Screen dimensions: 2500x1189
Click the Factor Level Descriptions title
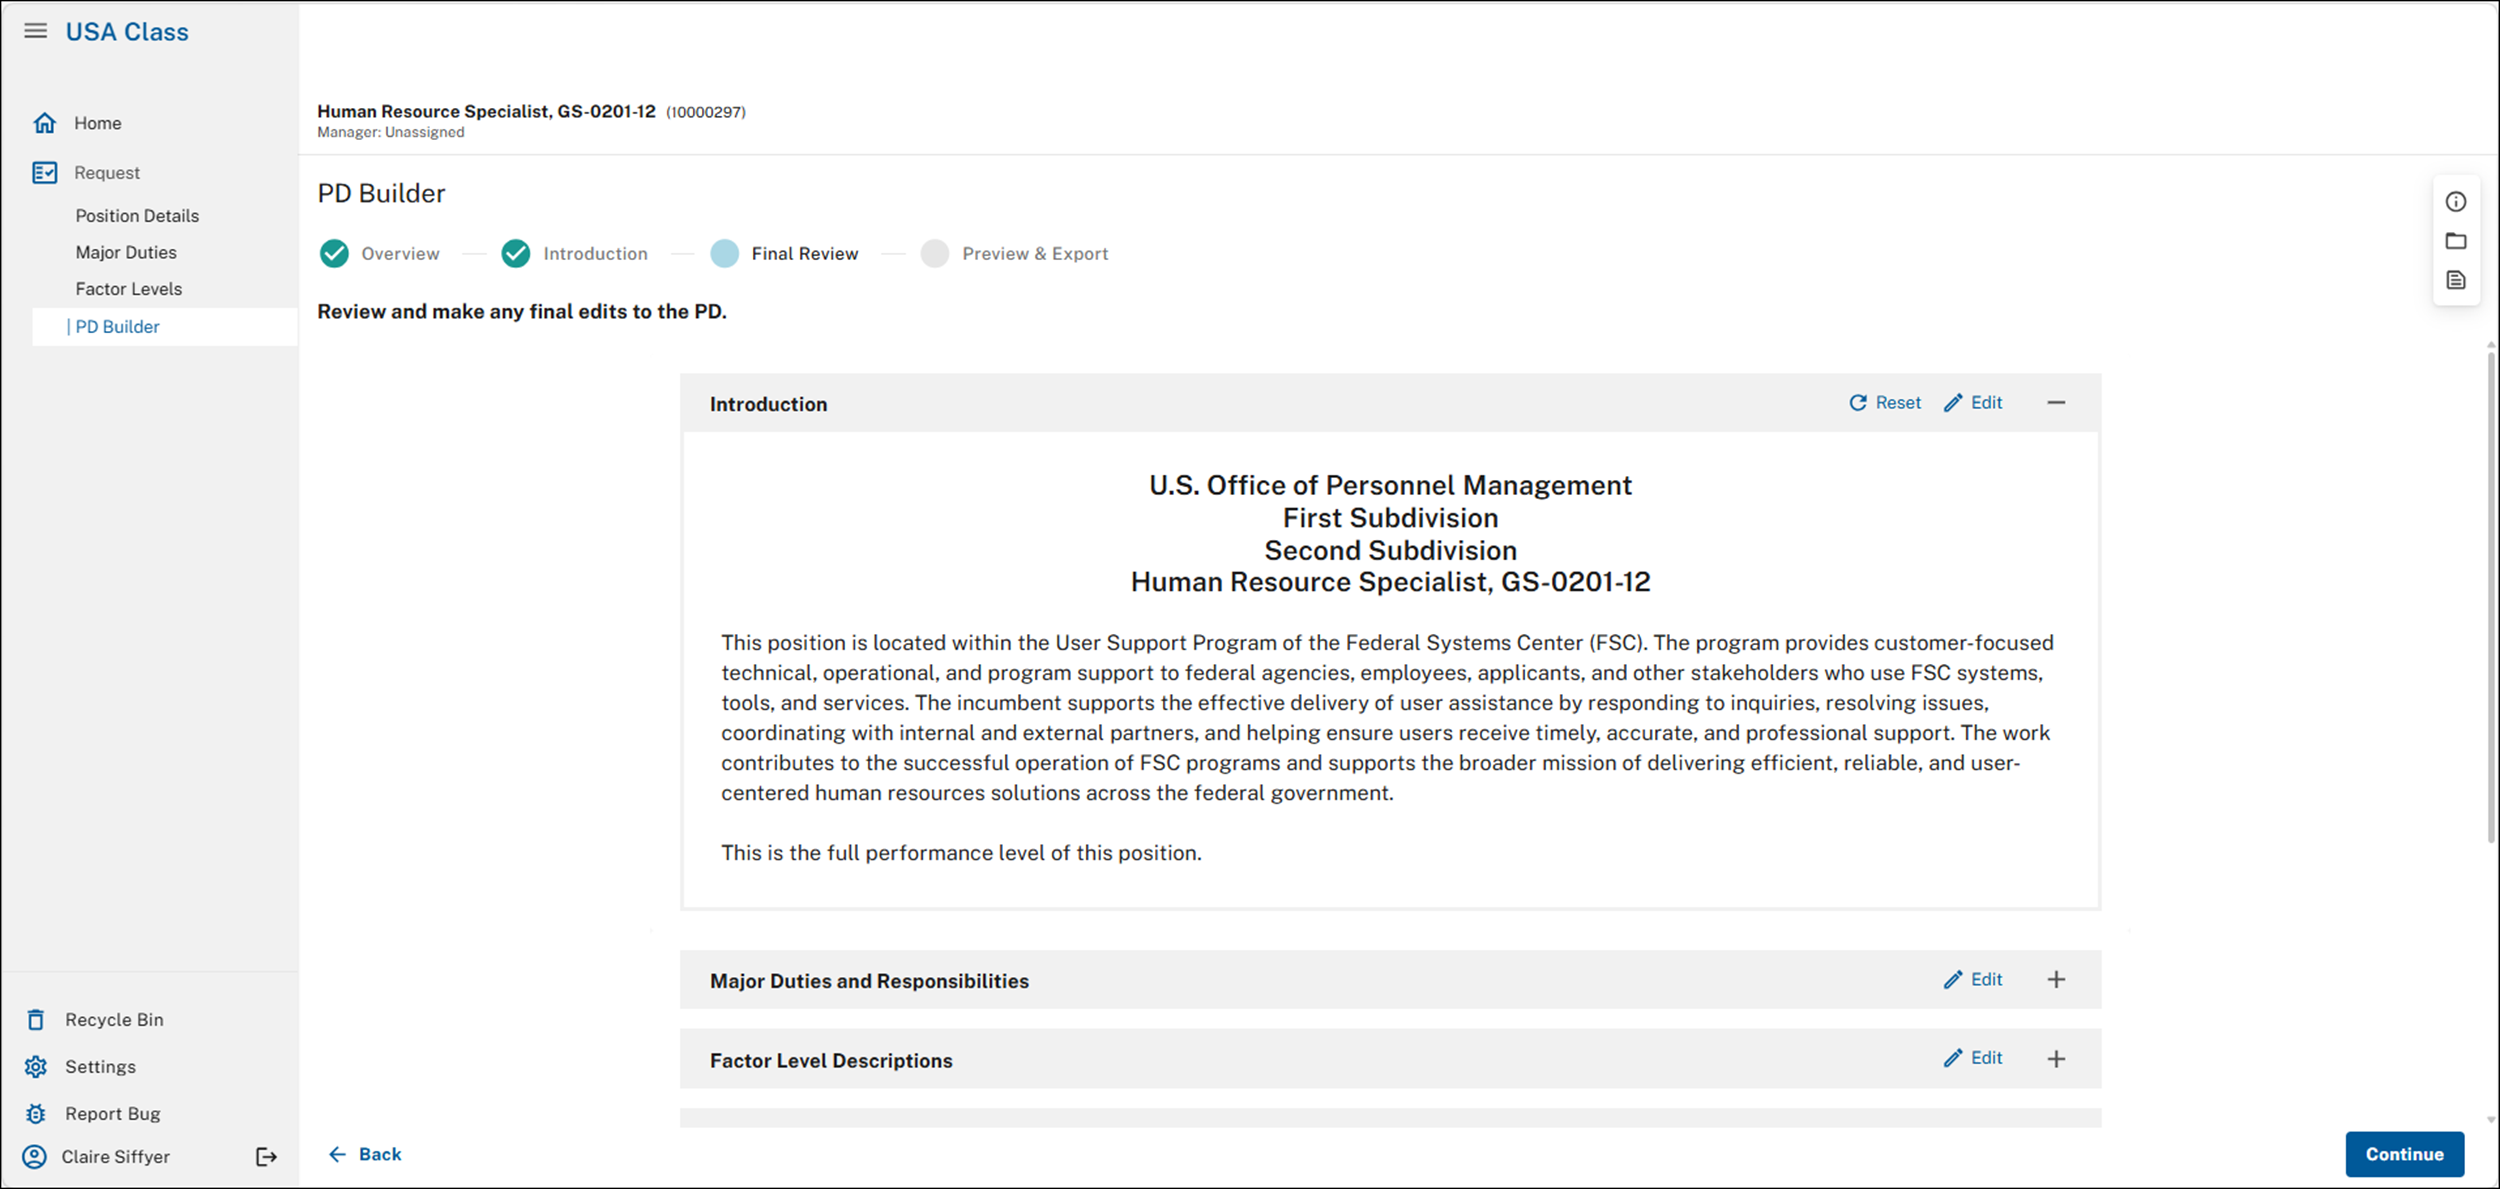831,1061
